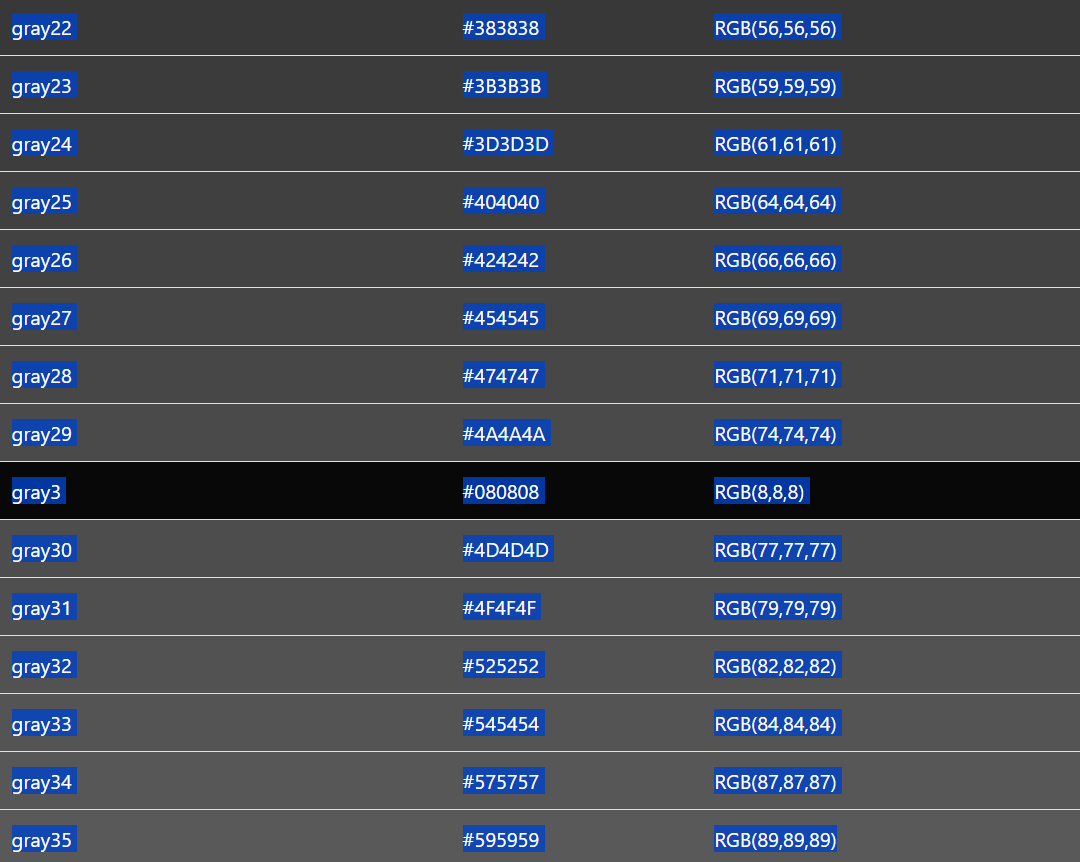Select the #383838 hex code
This screenshot has width=1080, height=862.
[501, 28]
